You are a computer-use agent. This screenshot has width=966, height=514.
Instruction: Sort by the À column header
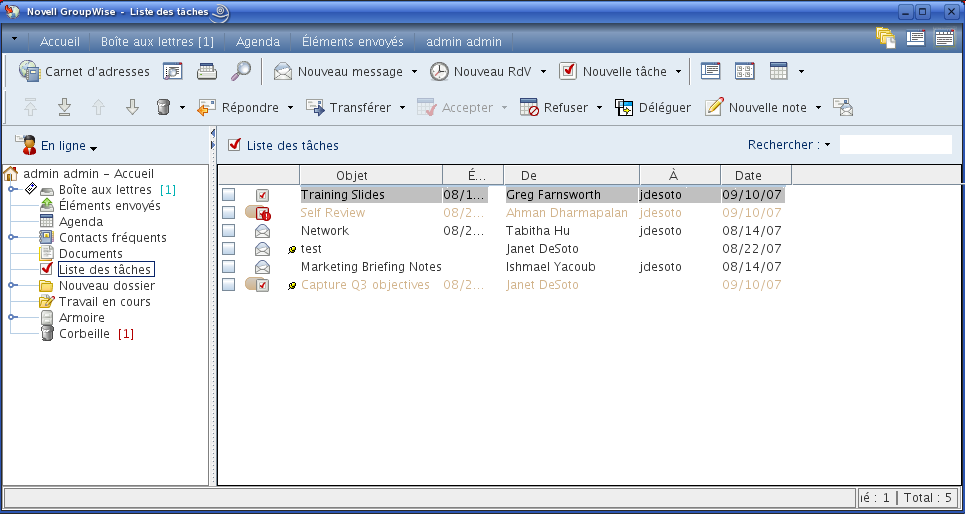click(680, 176)
